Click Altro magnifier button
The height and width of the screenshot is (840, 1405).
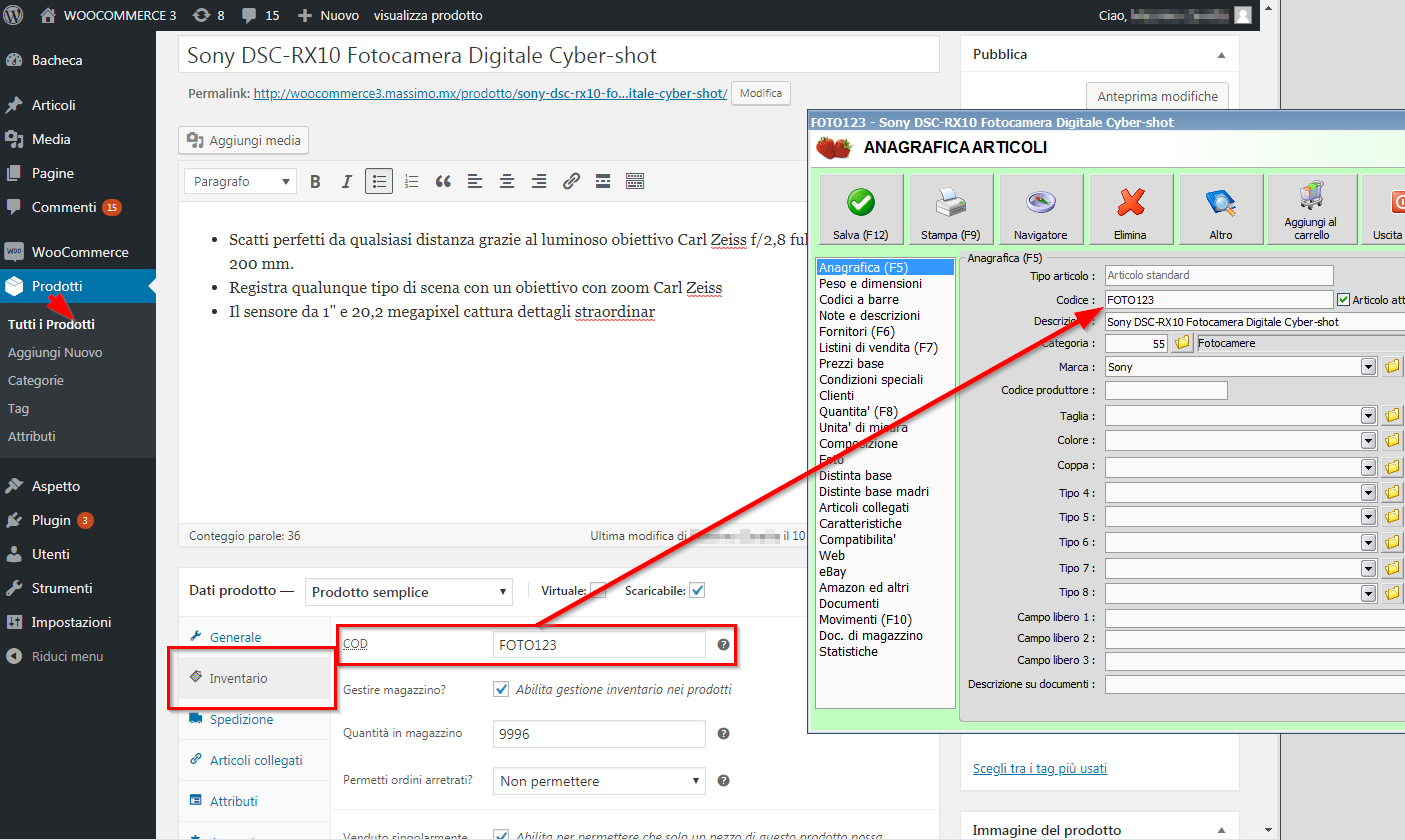pos(1221,209)
